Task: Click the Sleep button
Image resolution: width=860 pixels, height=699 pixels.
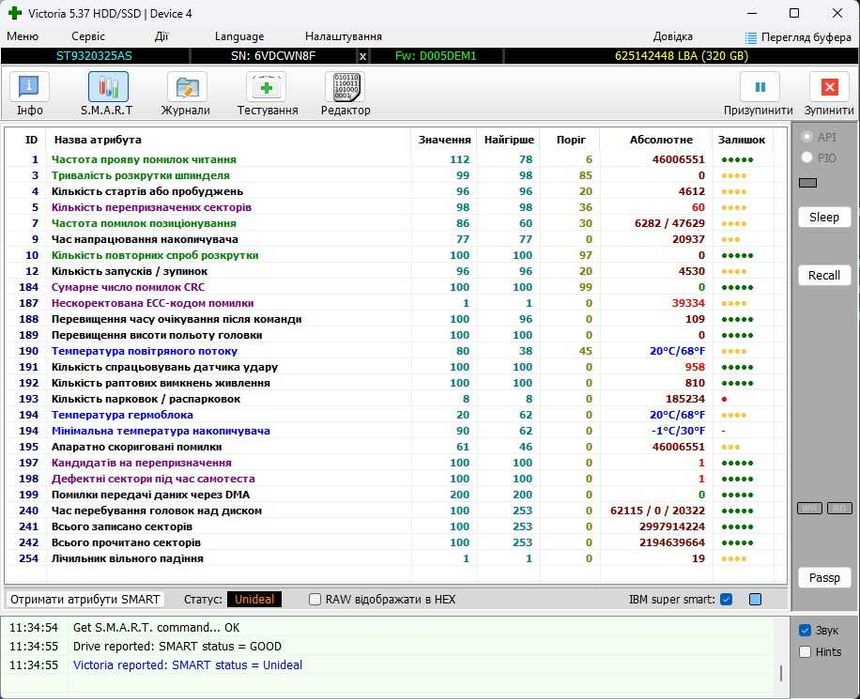Action: [824, 217]
